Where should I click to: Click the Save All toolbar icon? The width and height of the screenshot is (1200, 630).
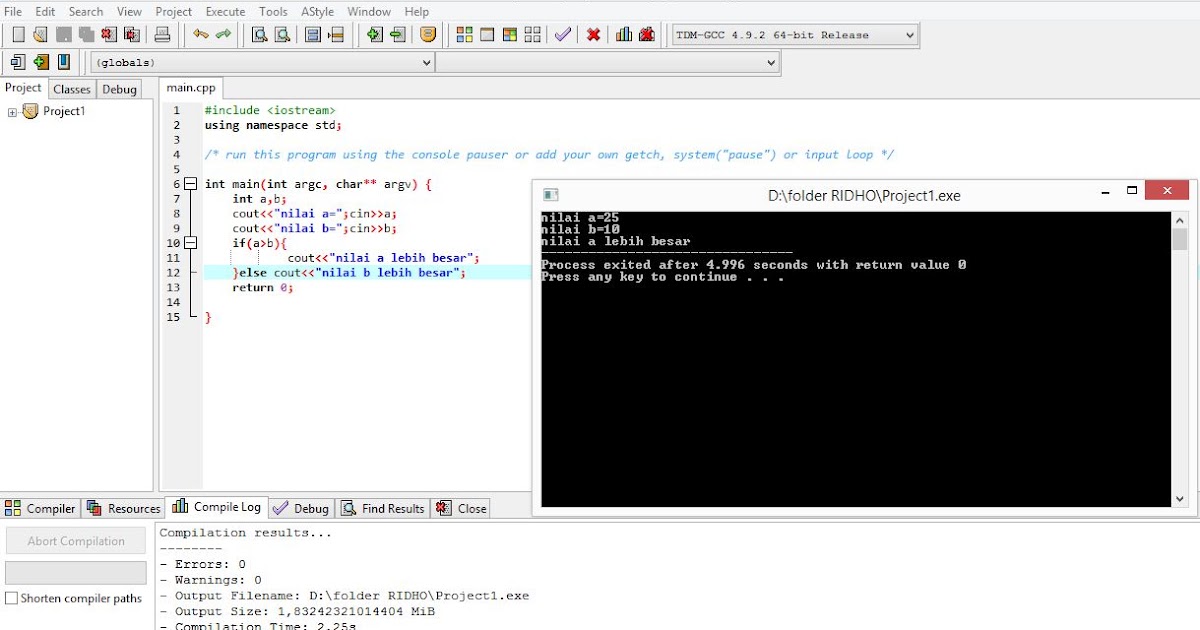click(87, 35)
